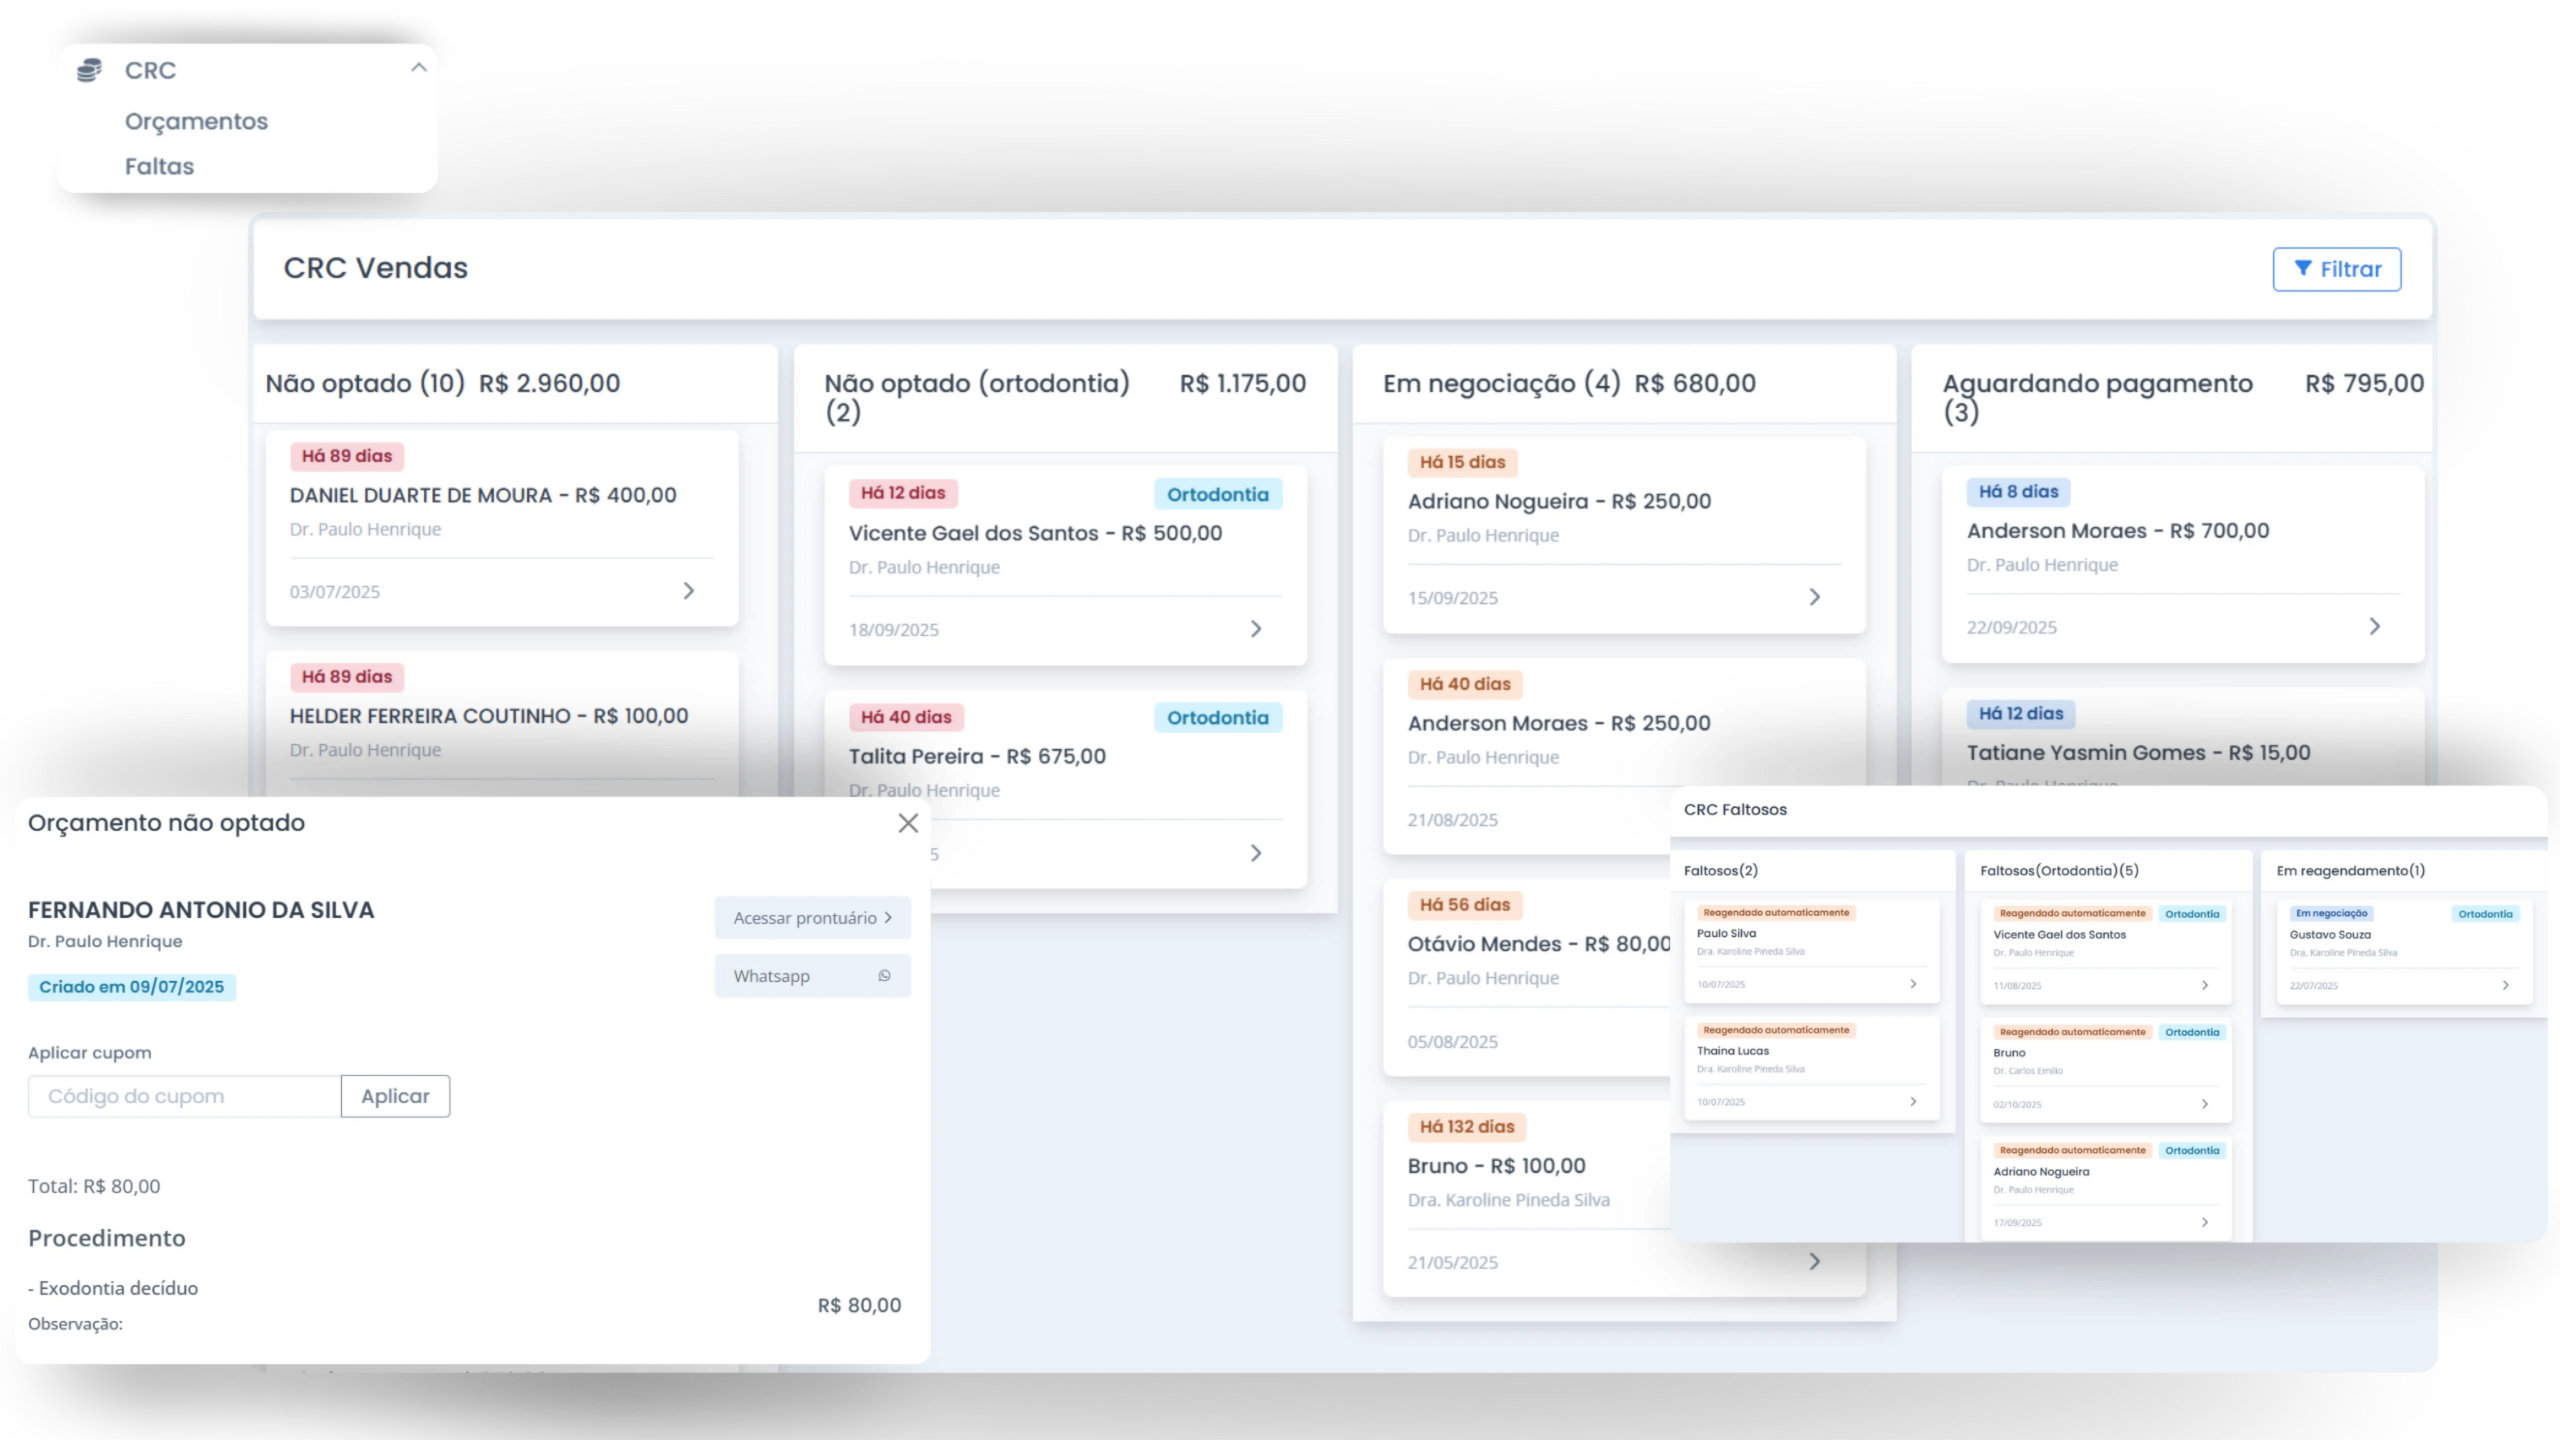Viewport: 2560px width, 1440px height.
Task: Click the Filtrar button
Action: 2336,269
